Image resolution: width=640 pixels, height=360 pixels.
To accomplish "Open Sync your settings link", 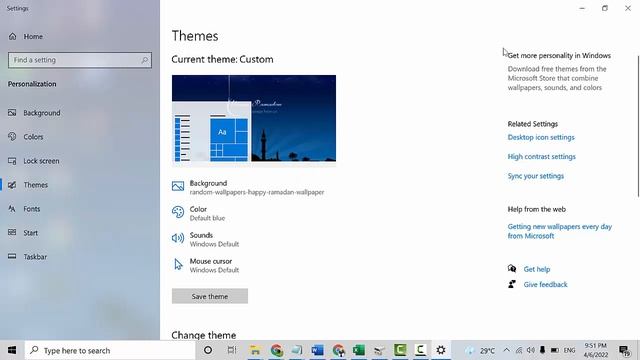I will (536, 176).
